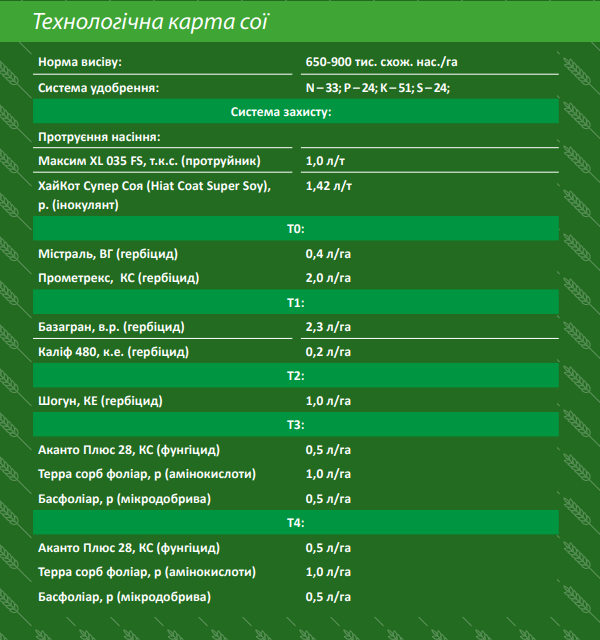Click the 'Система захисту:' section header
Screen dimensions: 600x640
point(295,112)
